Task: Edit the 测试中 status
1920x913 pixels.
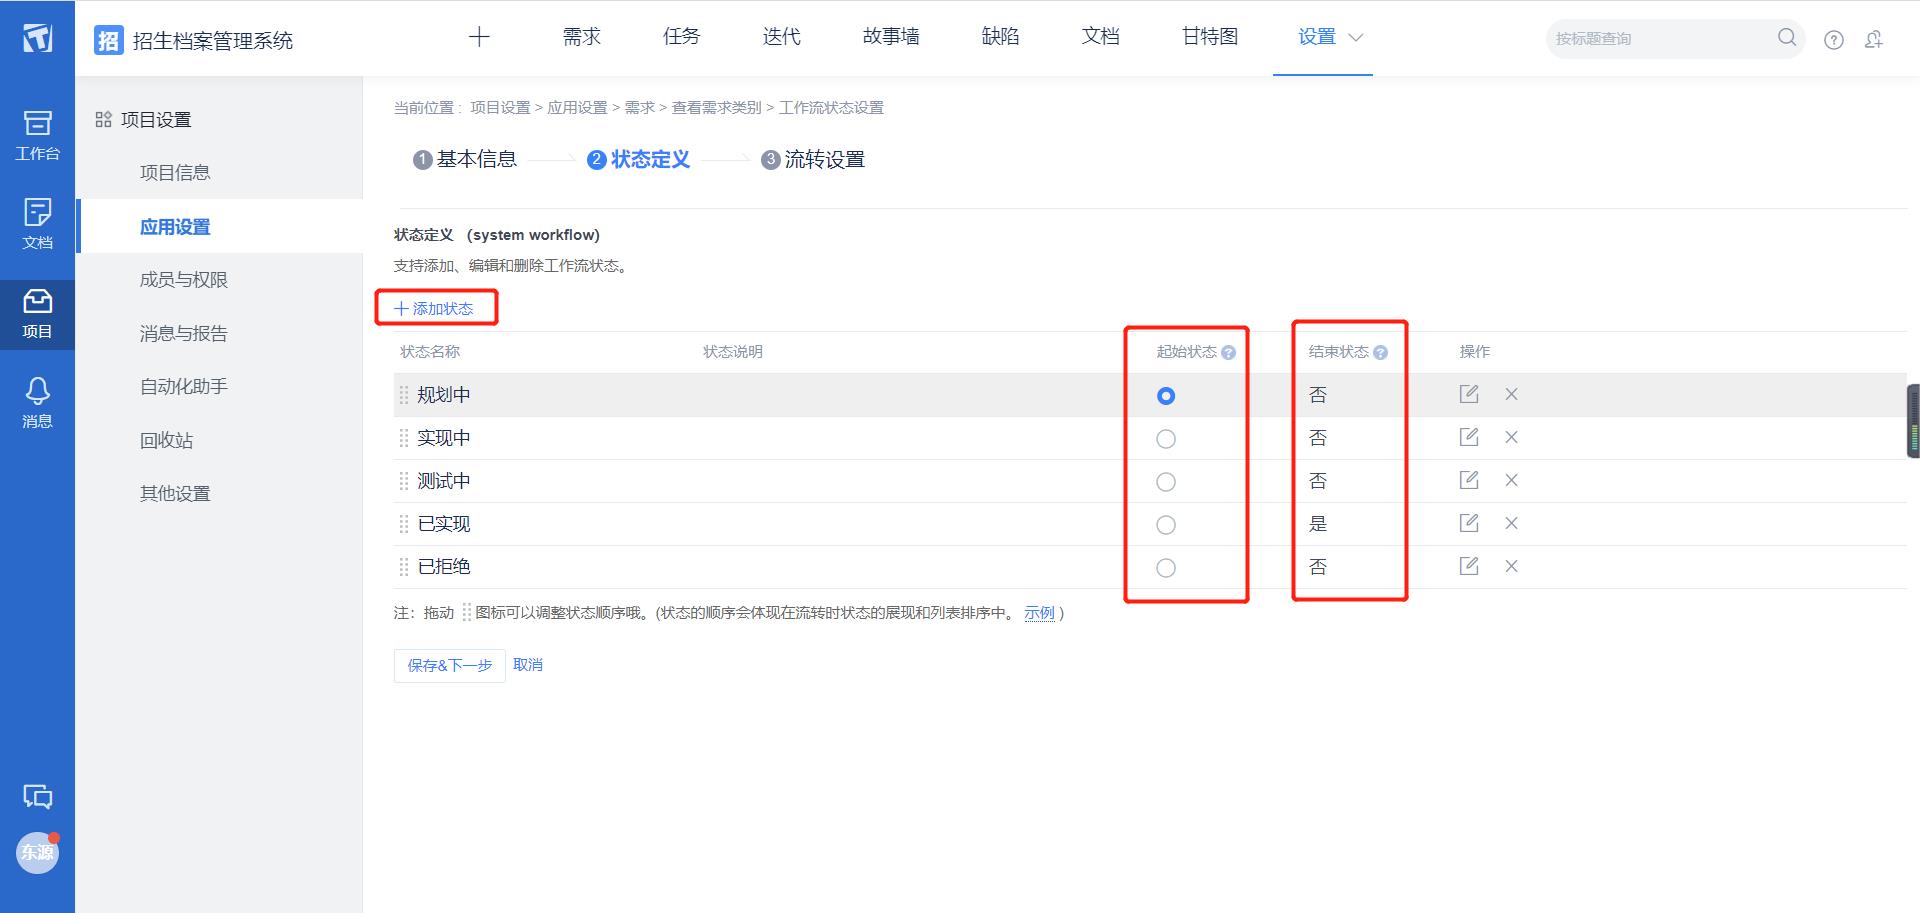Action: (1469, 480)
